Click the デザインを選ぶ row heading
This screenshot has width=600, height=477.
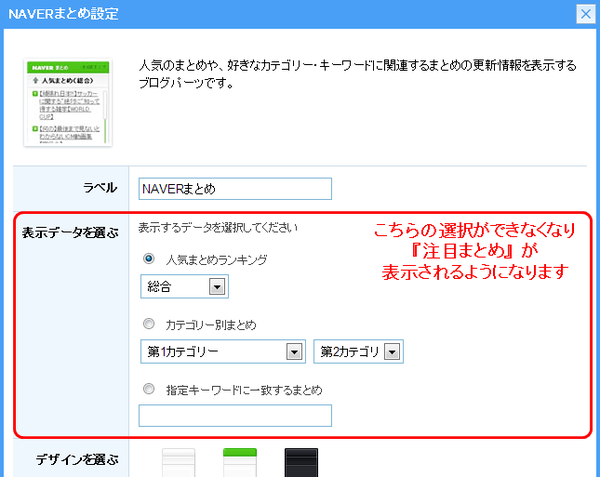tap(77, 459)
